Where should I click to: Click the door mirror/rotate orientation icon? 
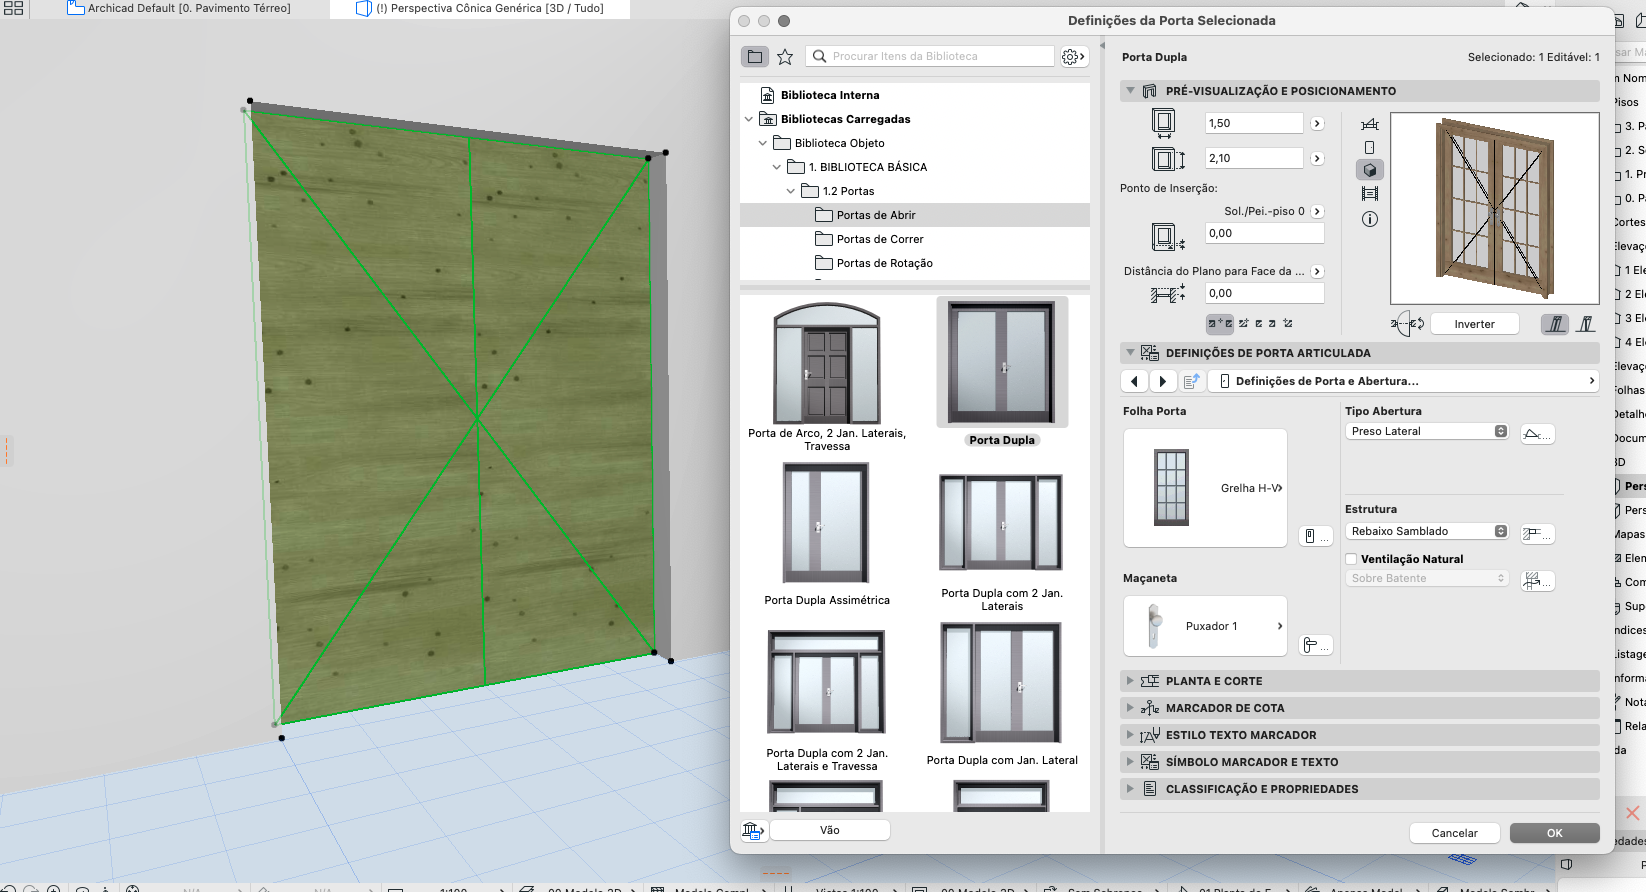point(1407,324)
